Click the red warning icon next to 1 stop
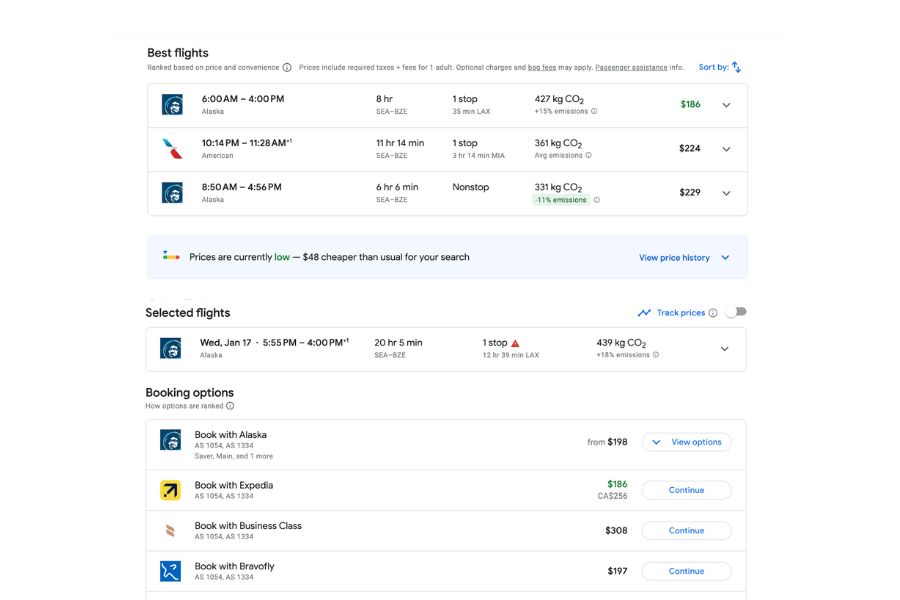 click(x=513, y=342)
